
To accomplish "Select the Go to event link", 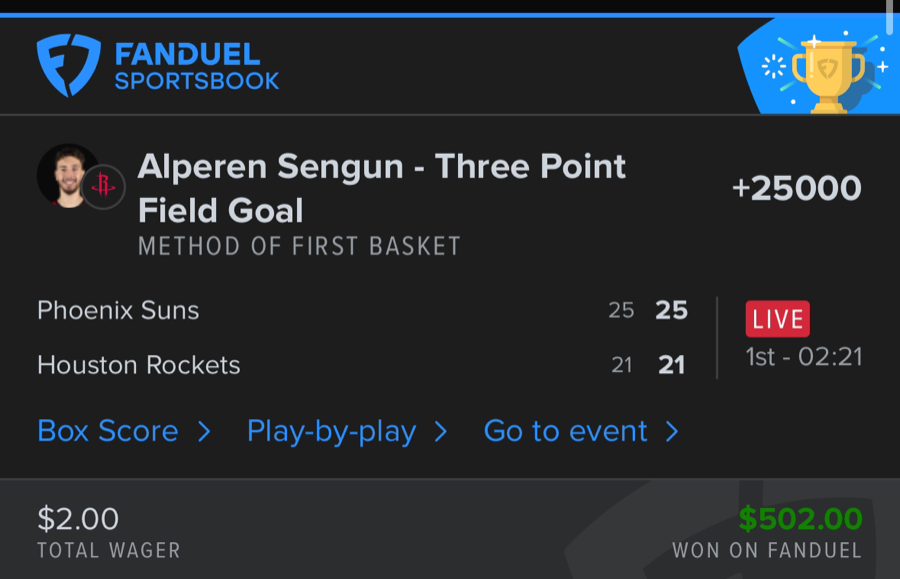I will coord(566,431).
